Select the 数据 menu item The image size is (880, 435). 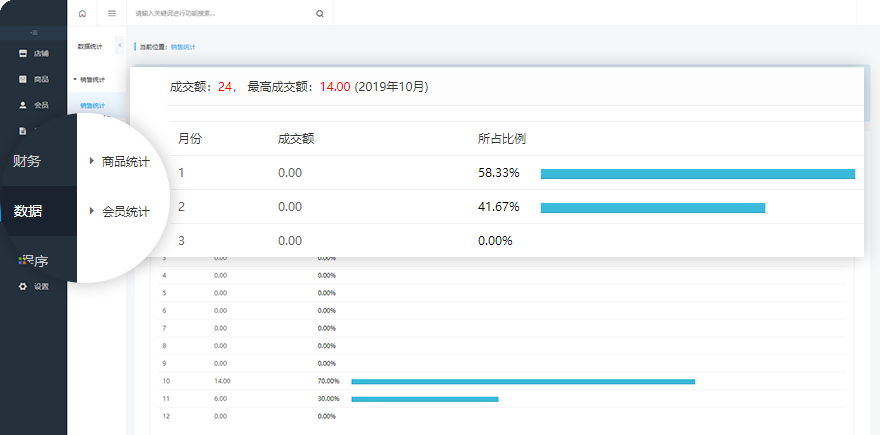28,211
